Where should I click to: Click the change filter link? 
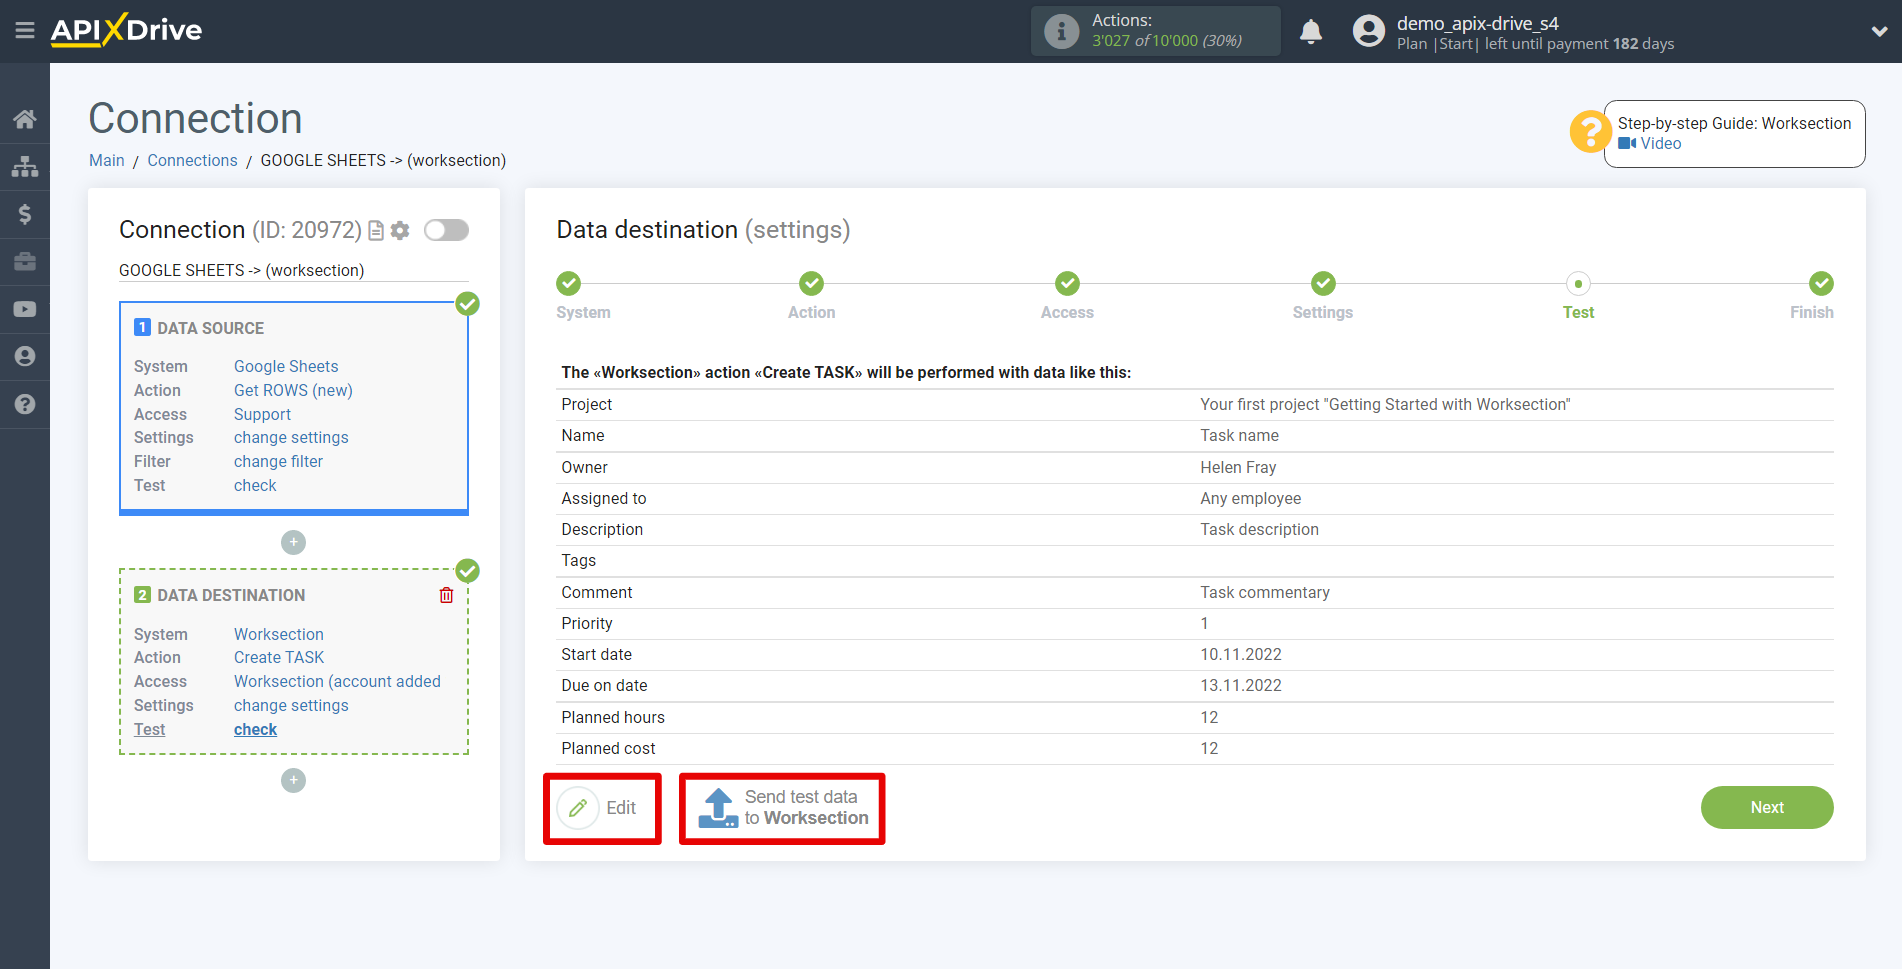tap(278, 461)
